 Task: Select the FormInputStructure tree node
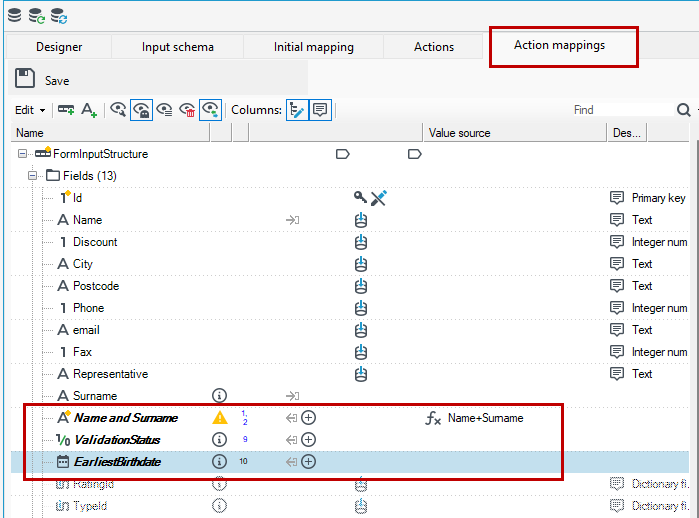click(x=100, y=154)
